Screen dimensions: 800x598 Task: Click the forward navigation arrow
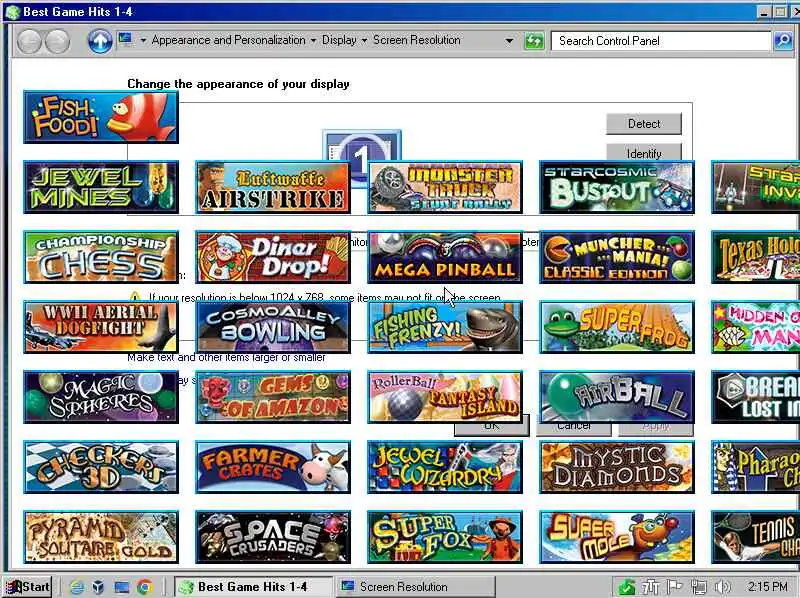(x=57, y=41)
